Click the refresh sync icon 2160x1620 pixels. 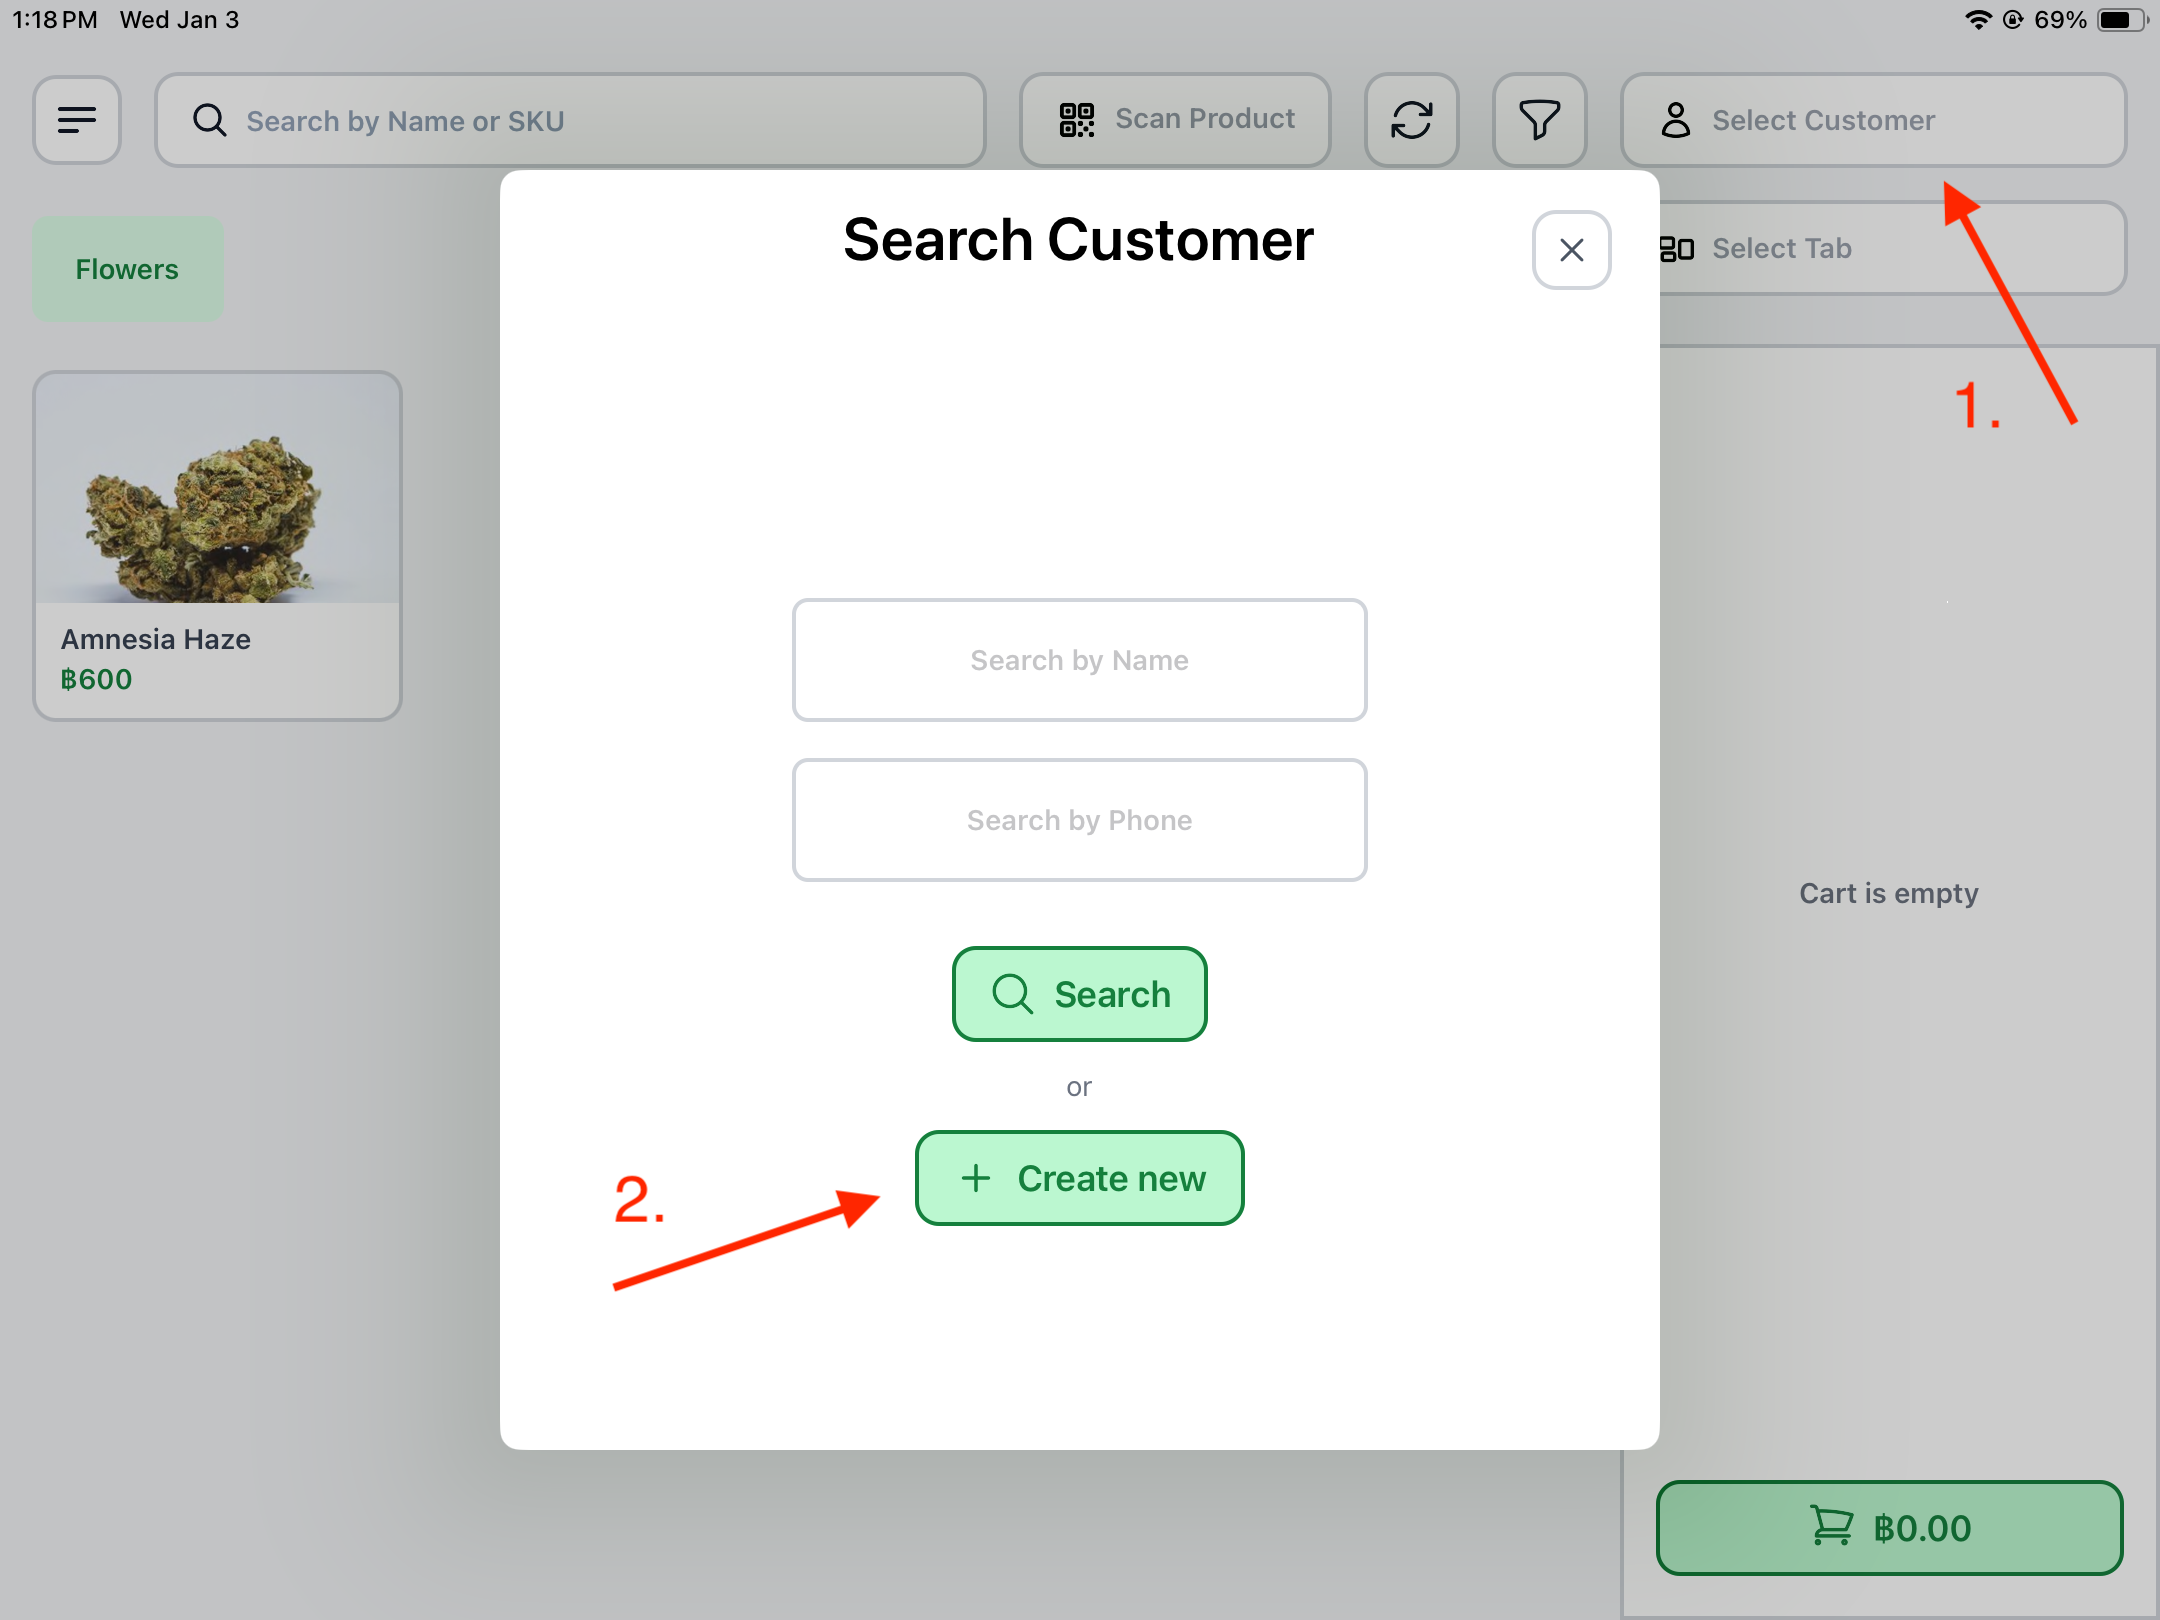(1411, 120)
